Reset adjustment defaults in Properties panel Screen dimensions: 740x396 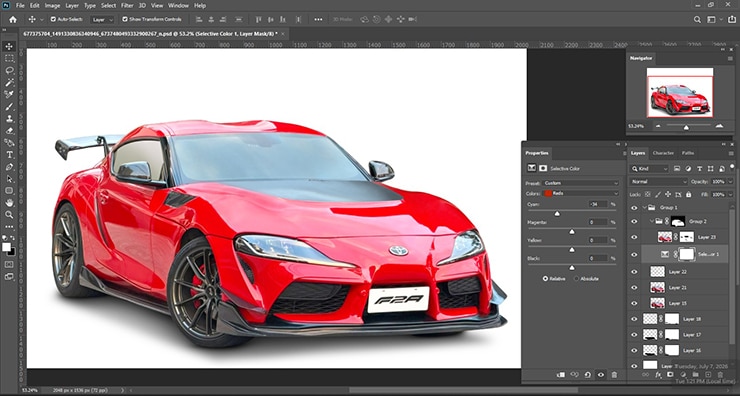click(588, 375)
